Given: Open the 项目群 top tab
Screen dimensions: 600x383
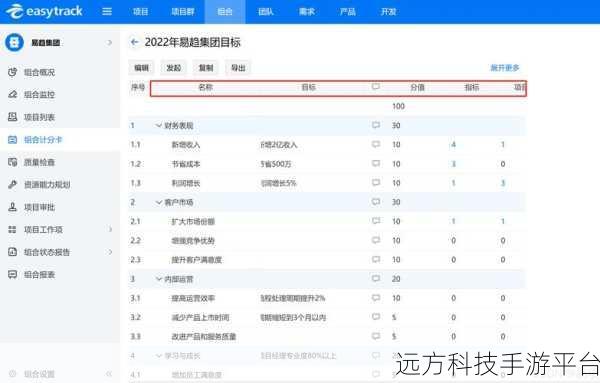Looking at the screenshot, I should [183, 11].
